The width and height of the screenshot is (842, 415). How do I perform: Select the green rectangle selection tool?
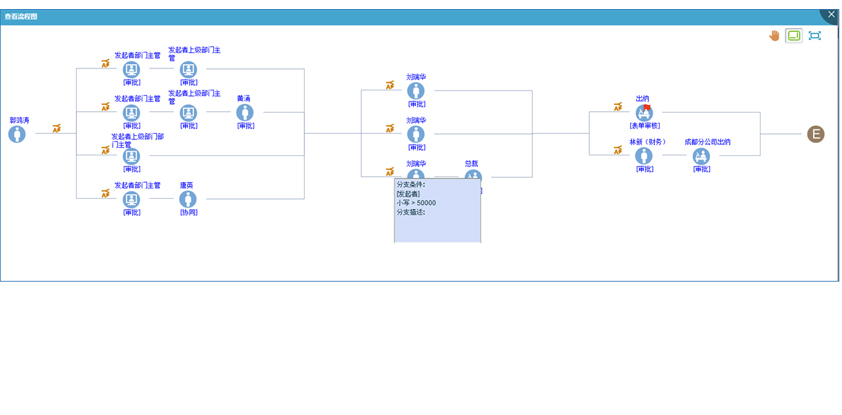point(794,36)
